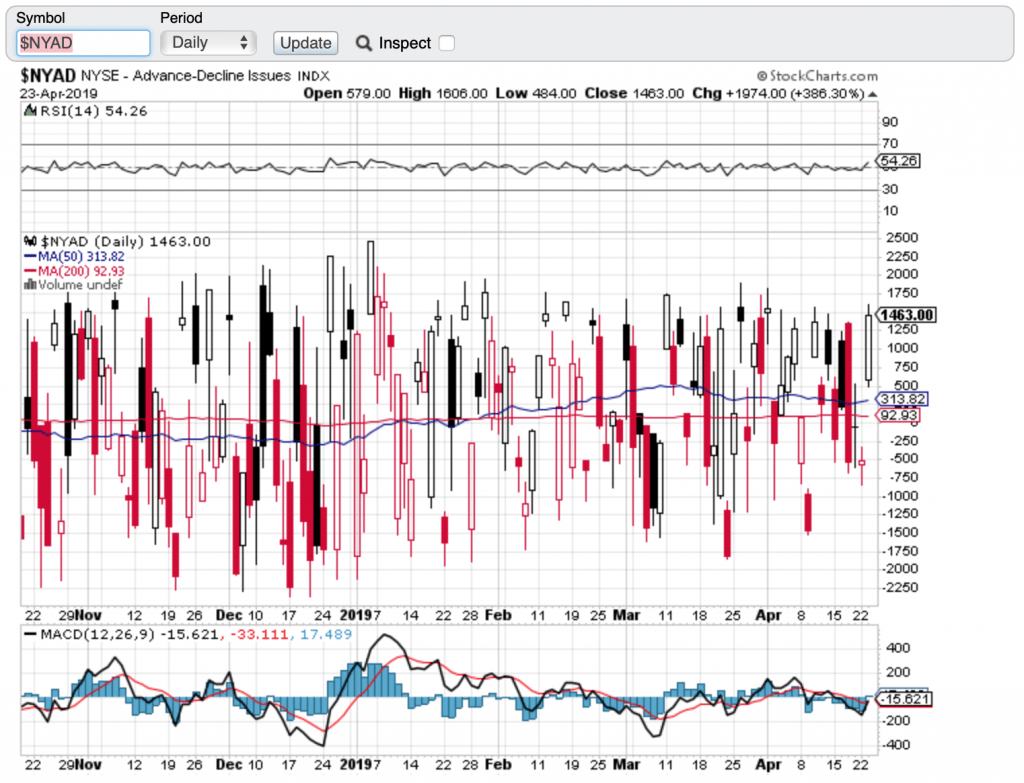1024x783 pixels.
Task: Click the Symbol input field with $NYAD
Action: coord(83,43)
